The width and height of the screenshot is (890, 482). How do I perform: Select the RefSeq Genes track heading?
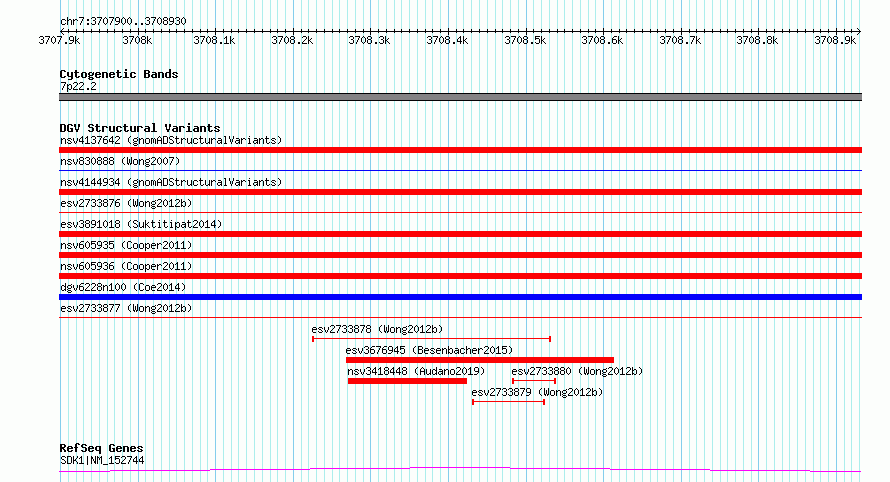click(101, 448)
